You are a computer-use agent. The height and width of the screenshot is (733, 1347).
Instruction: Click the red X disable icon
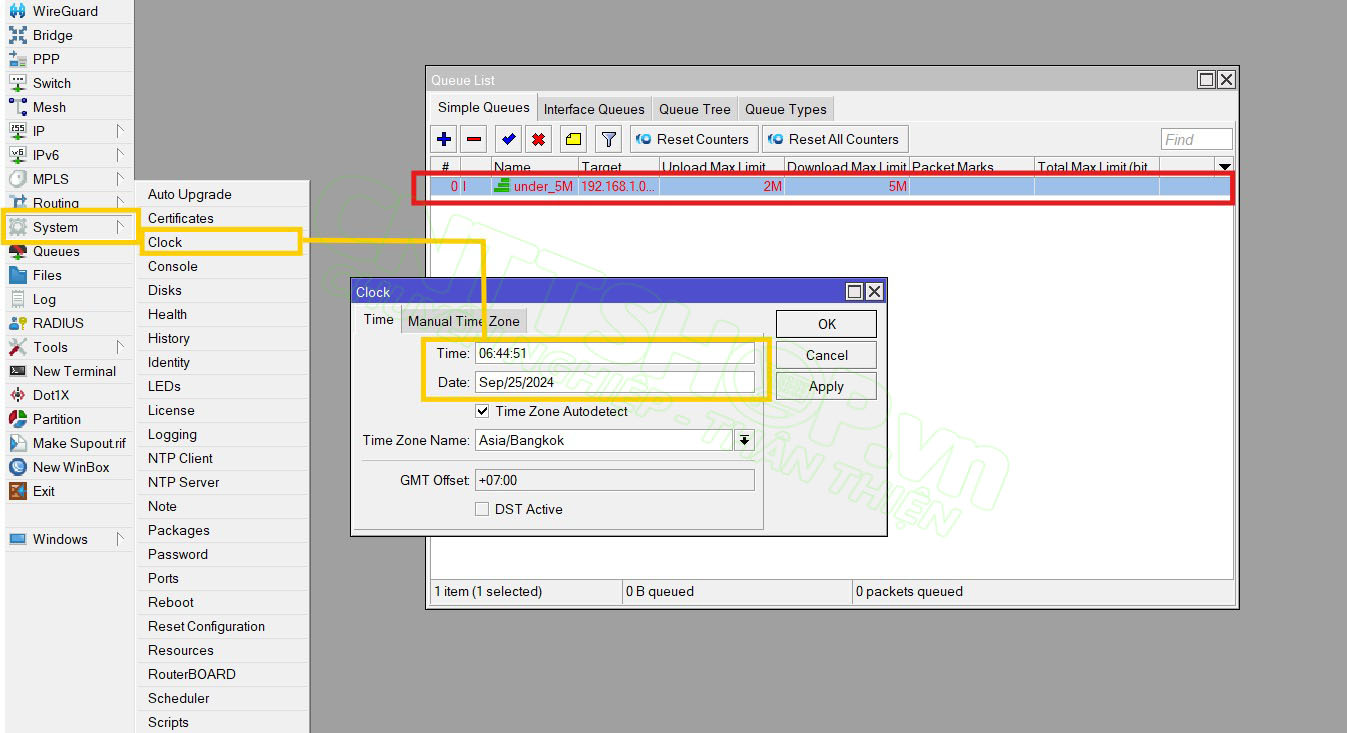[538, 139]
